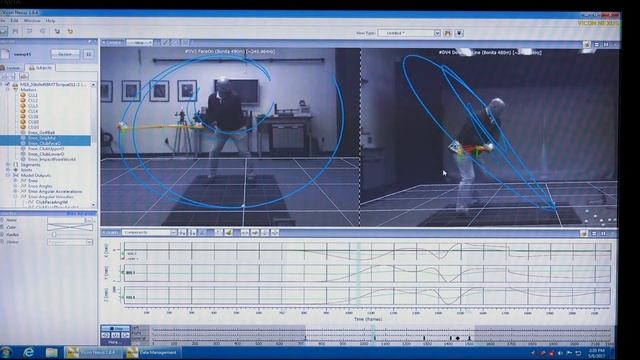Click the clock in the system tray
The width and height of the screenshot is (640, 360).
pos(598,353)
